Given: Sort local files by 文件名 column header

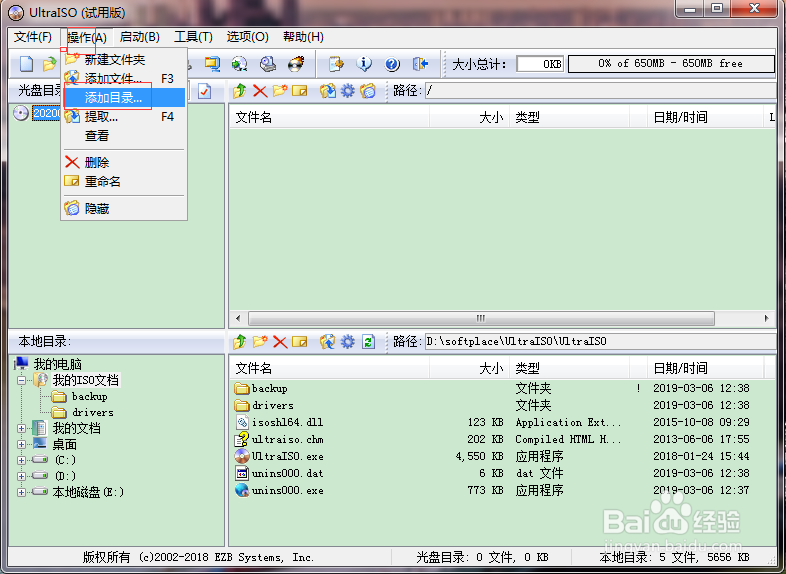Looking at the screenshot, I should tap(330, 368).
